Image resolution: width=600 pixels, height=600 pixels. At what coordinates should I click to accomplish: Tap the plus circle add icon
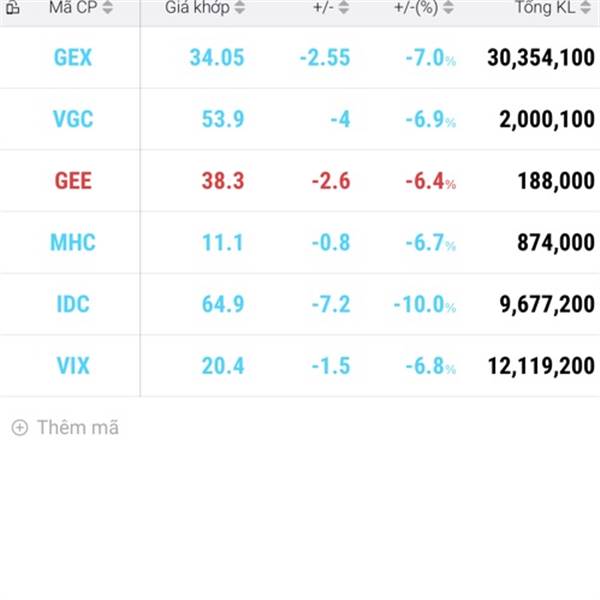pyautogui.click(x=20, y=427)
